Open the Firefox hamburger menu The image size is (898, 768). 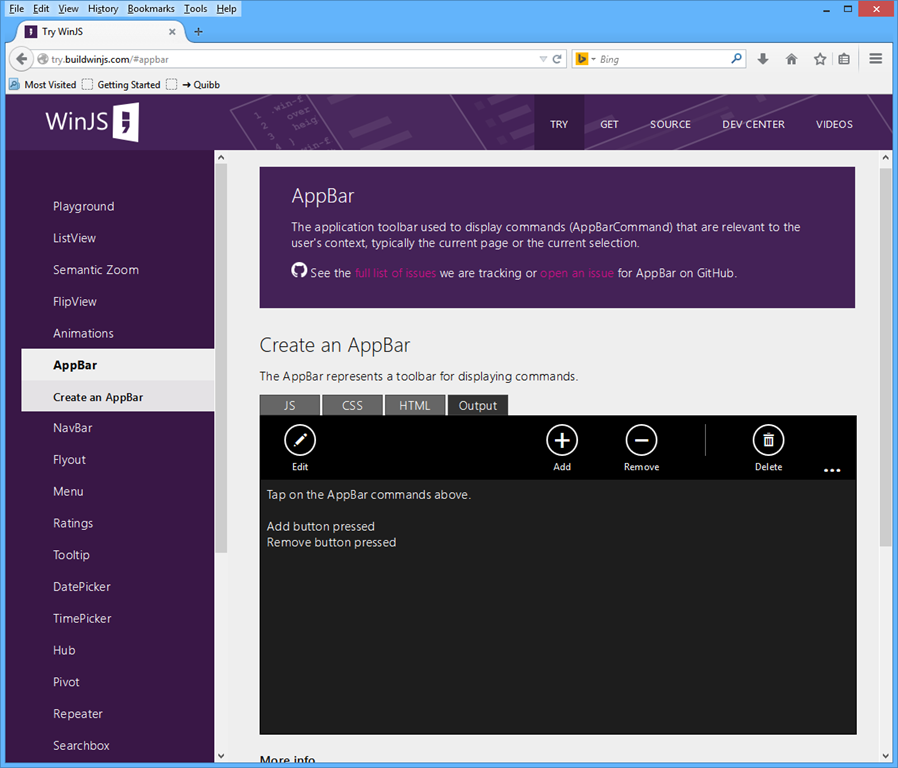[876, 59]
